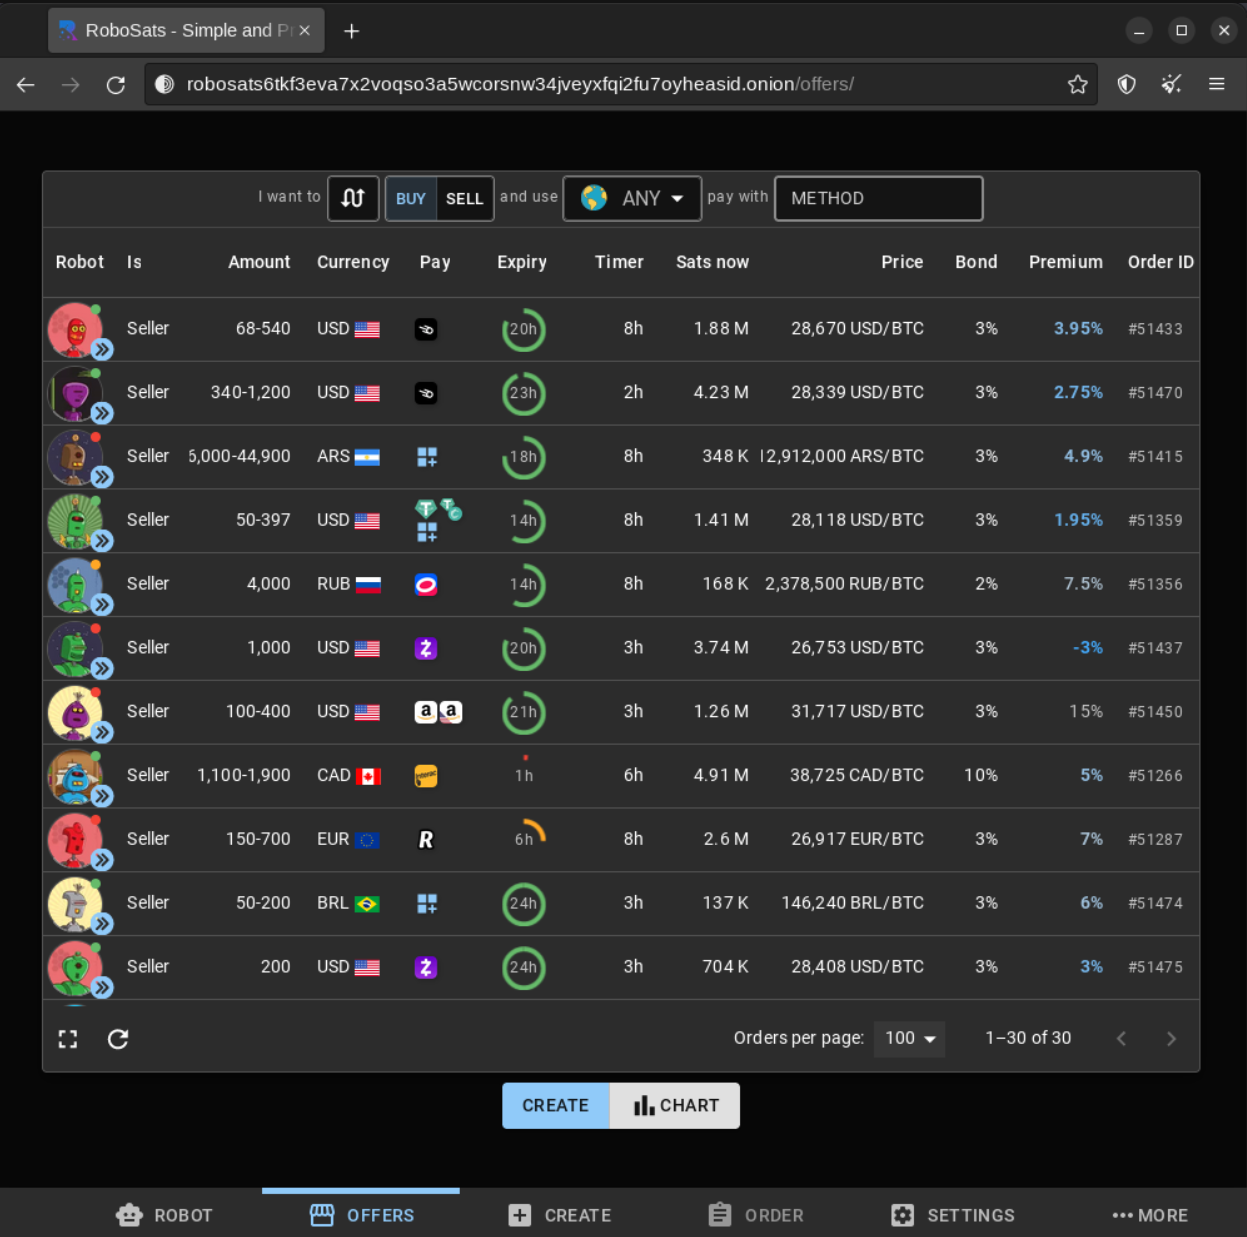Screen dimensions: 1247x1237
Task: Toggle the BUY filter option
Action: click(411, 198)
